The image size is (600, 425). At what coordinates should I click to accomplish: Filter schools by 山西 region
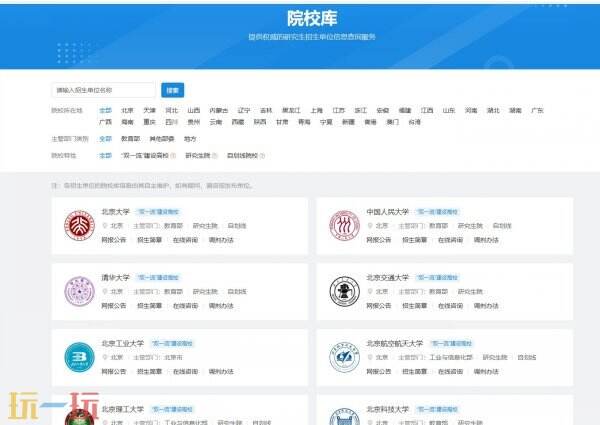point(194,111)
